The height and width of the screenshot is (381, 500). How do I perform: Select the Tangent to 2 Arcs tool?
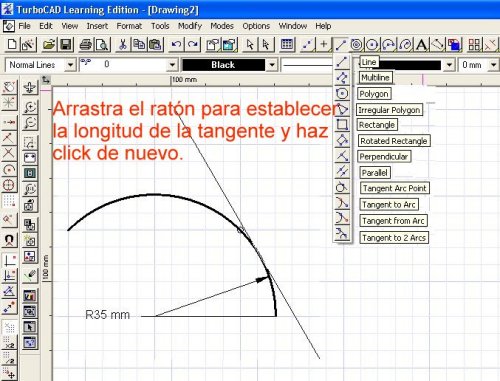click(x=342, y=233)
